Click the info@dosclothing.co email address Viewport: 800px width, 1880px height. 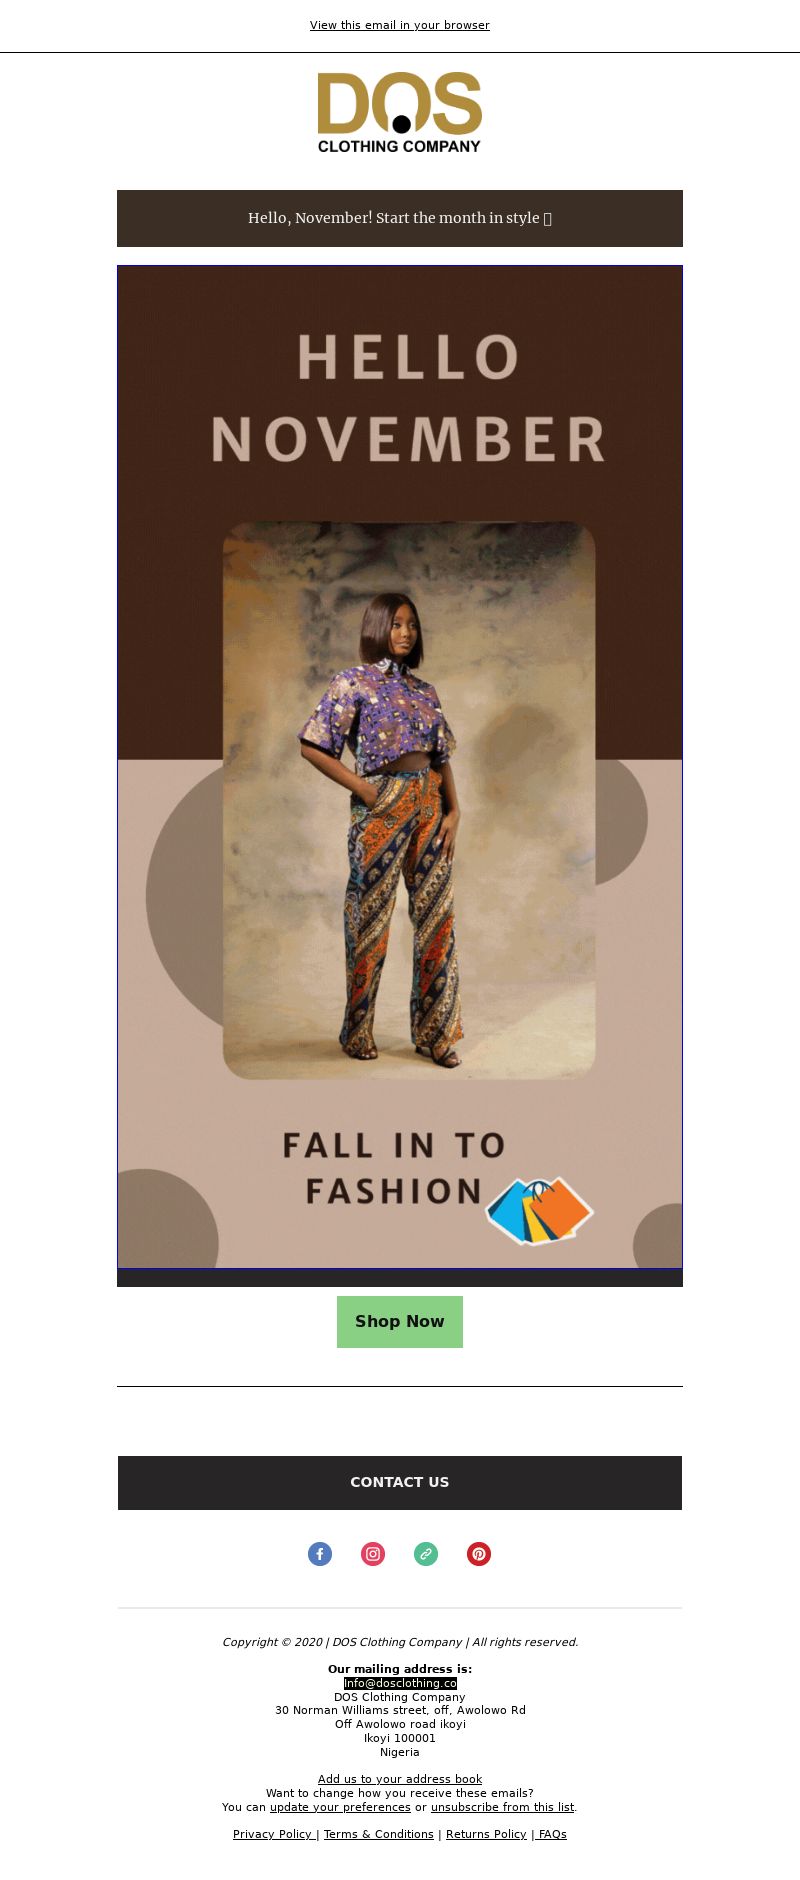pos(400,1683)
